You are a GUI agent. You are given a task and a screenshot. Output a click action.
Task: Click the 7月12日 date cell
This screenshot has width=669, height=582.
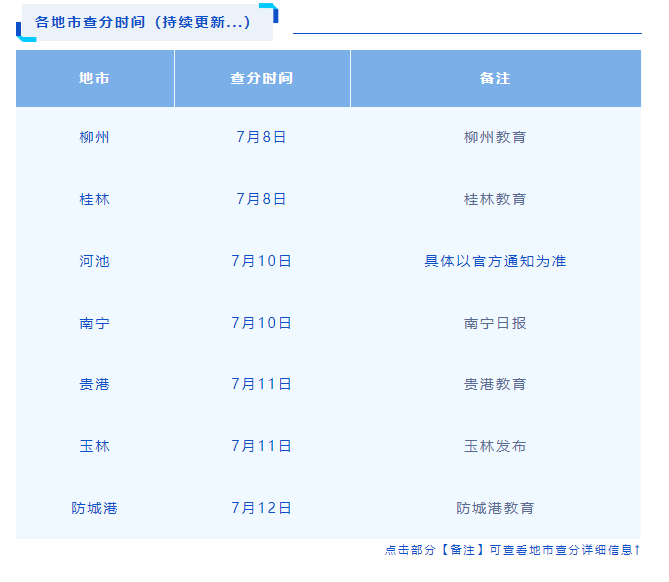(262, 508)
